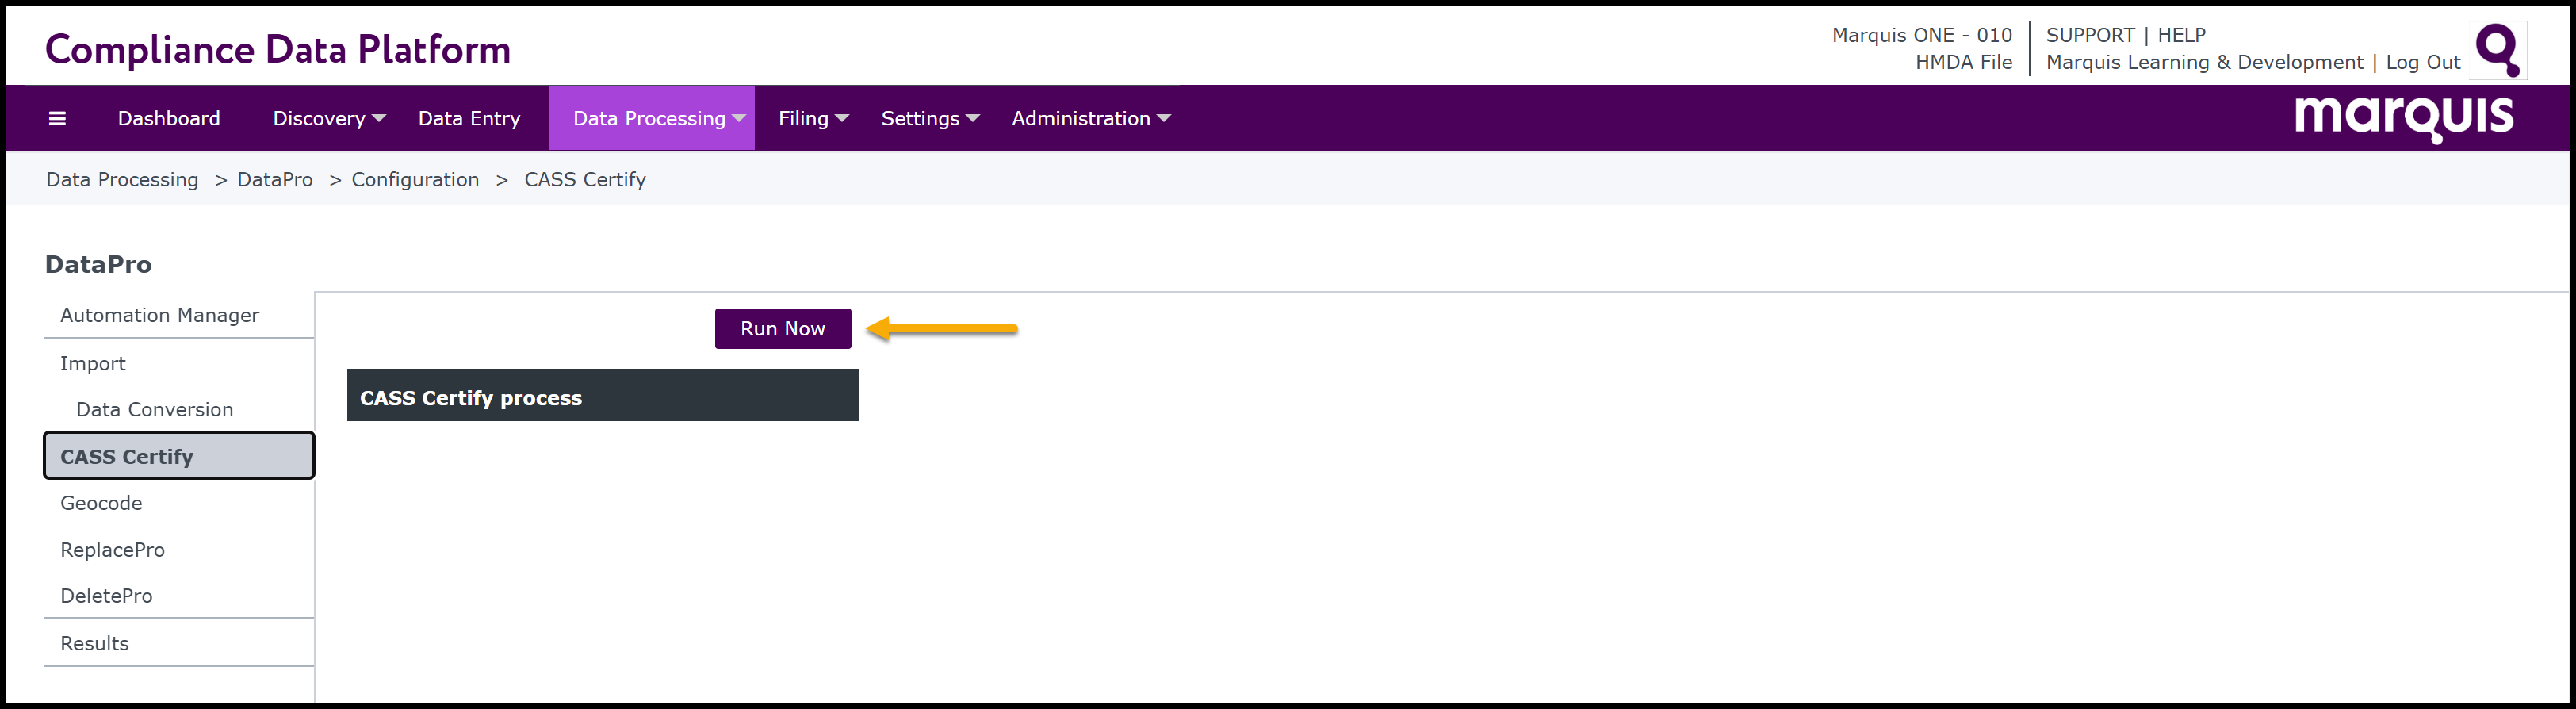Image resolution: width=2576 pixels, height=709 pixels.
Task: Click the DataPro breadcrumb link
Action: pyautogui.click(x=275, y=180)
